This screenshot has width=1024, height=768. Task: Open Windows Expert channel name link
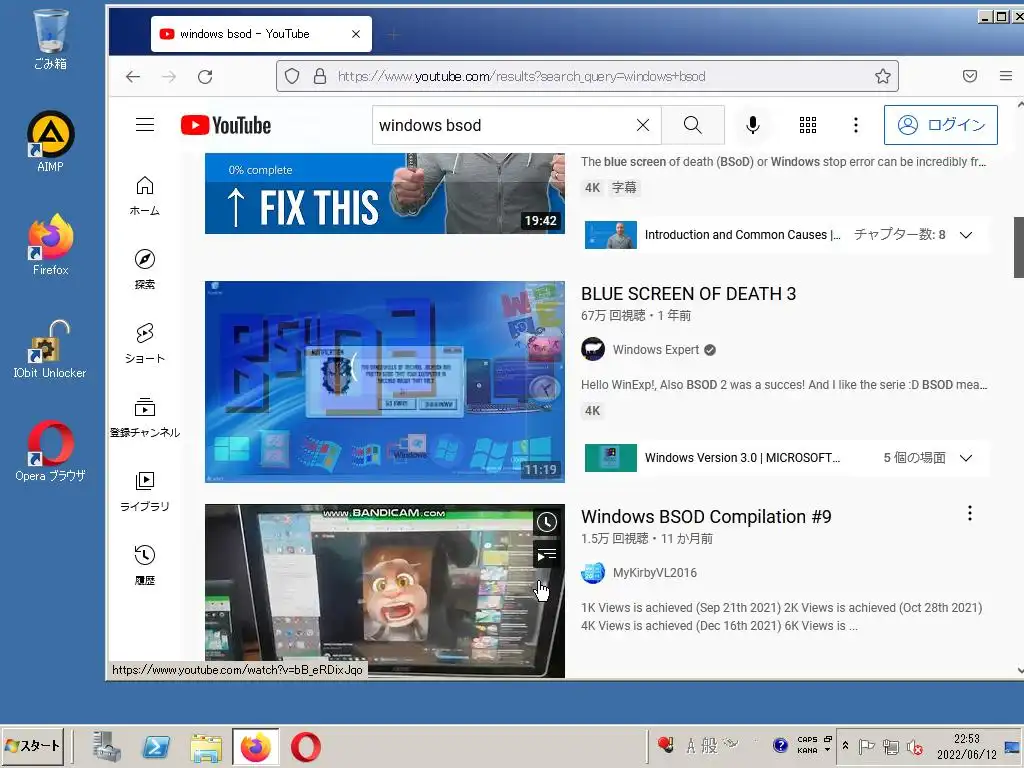656,349
